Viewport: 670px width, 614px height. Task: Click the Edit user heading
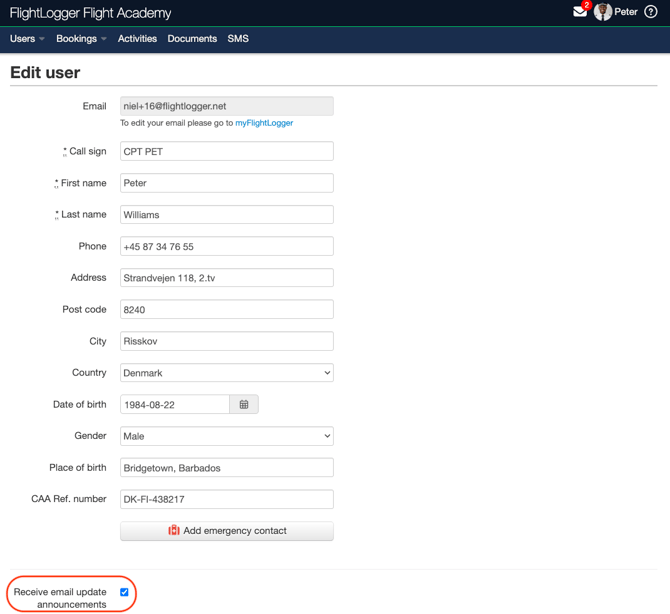[x=45, y=73]
